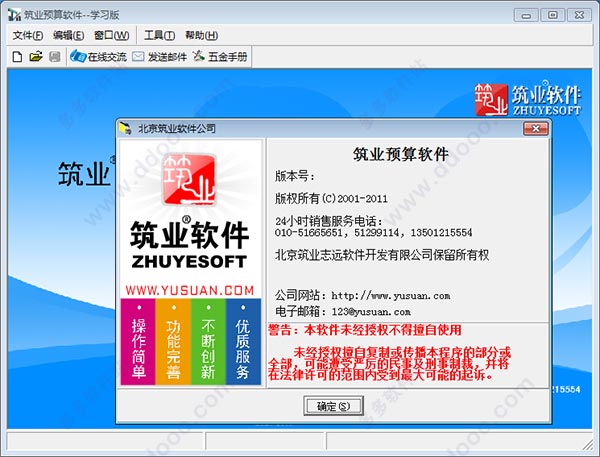Viewport: 600px width, 457px height.
Task: Open the 工具(T) menu
Action: pos(159,36)
